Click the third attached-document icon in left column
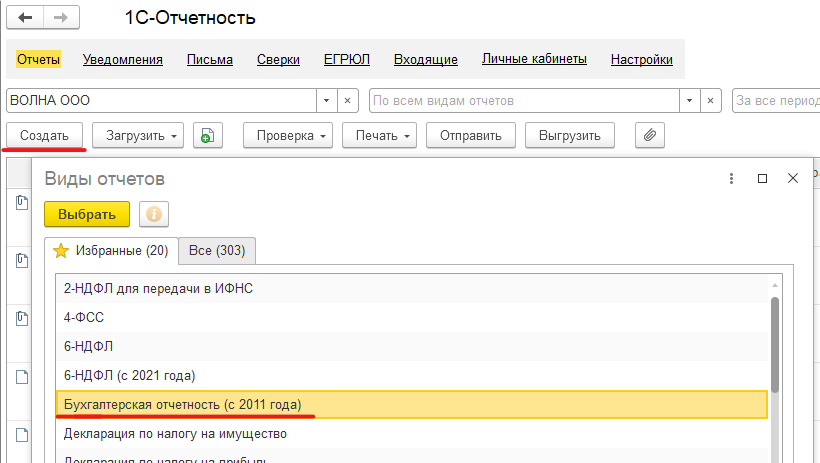Viewport: 820px width, 463px height. 21,319
